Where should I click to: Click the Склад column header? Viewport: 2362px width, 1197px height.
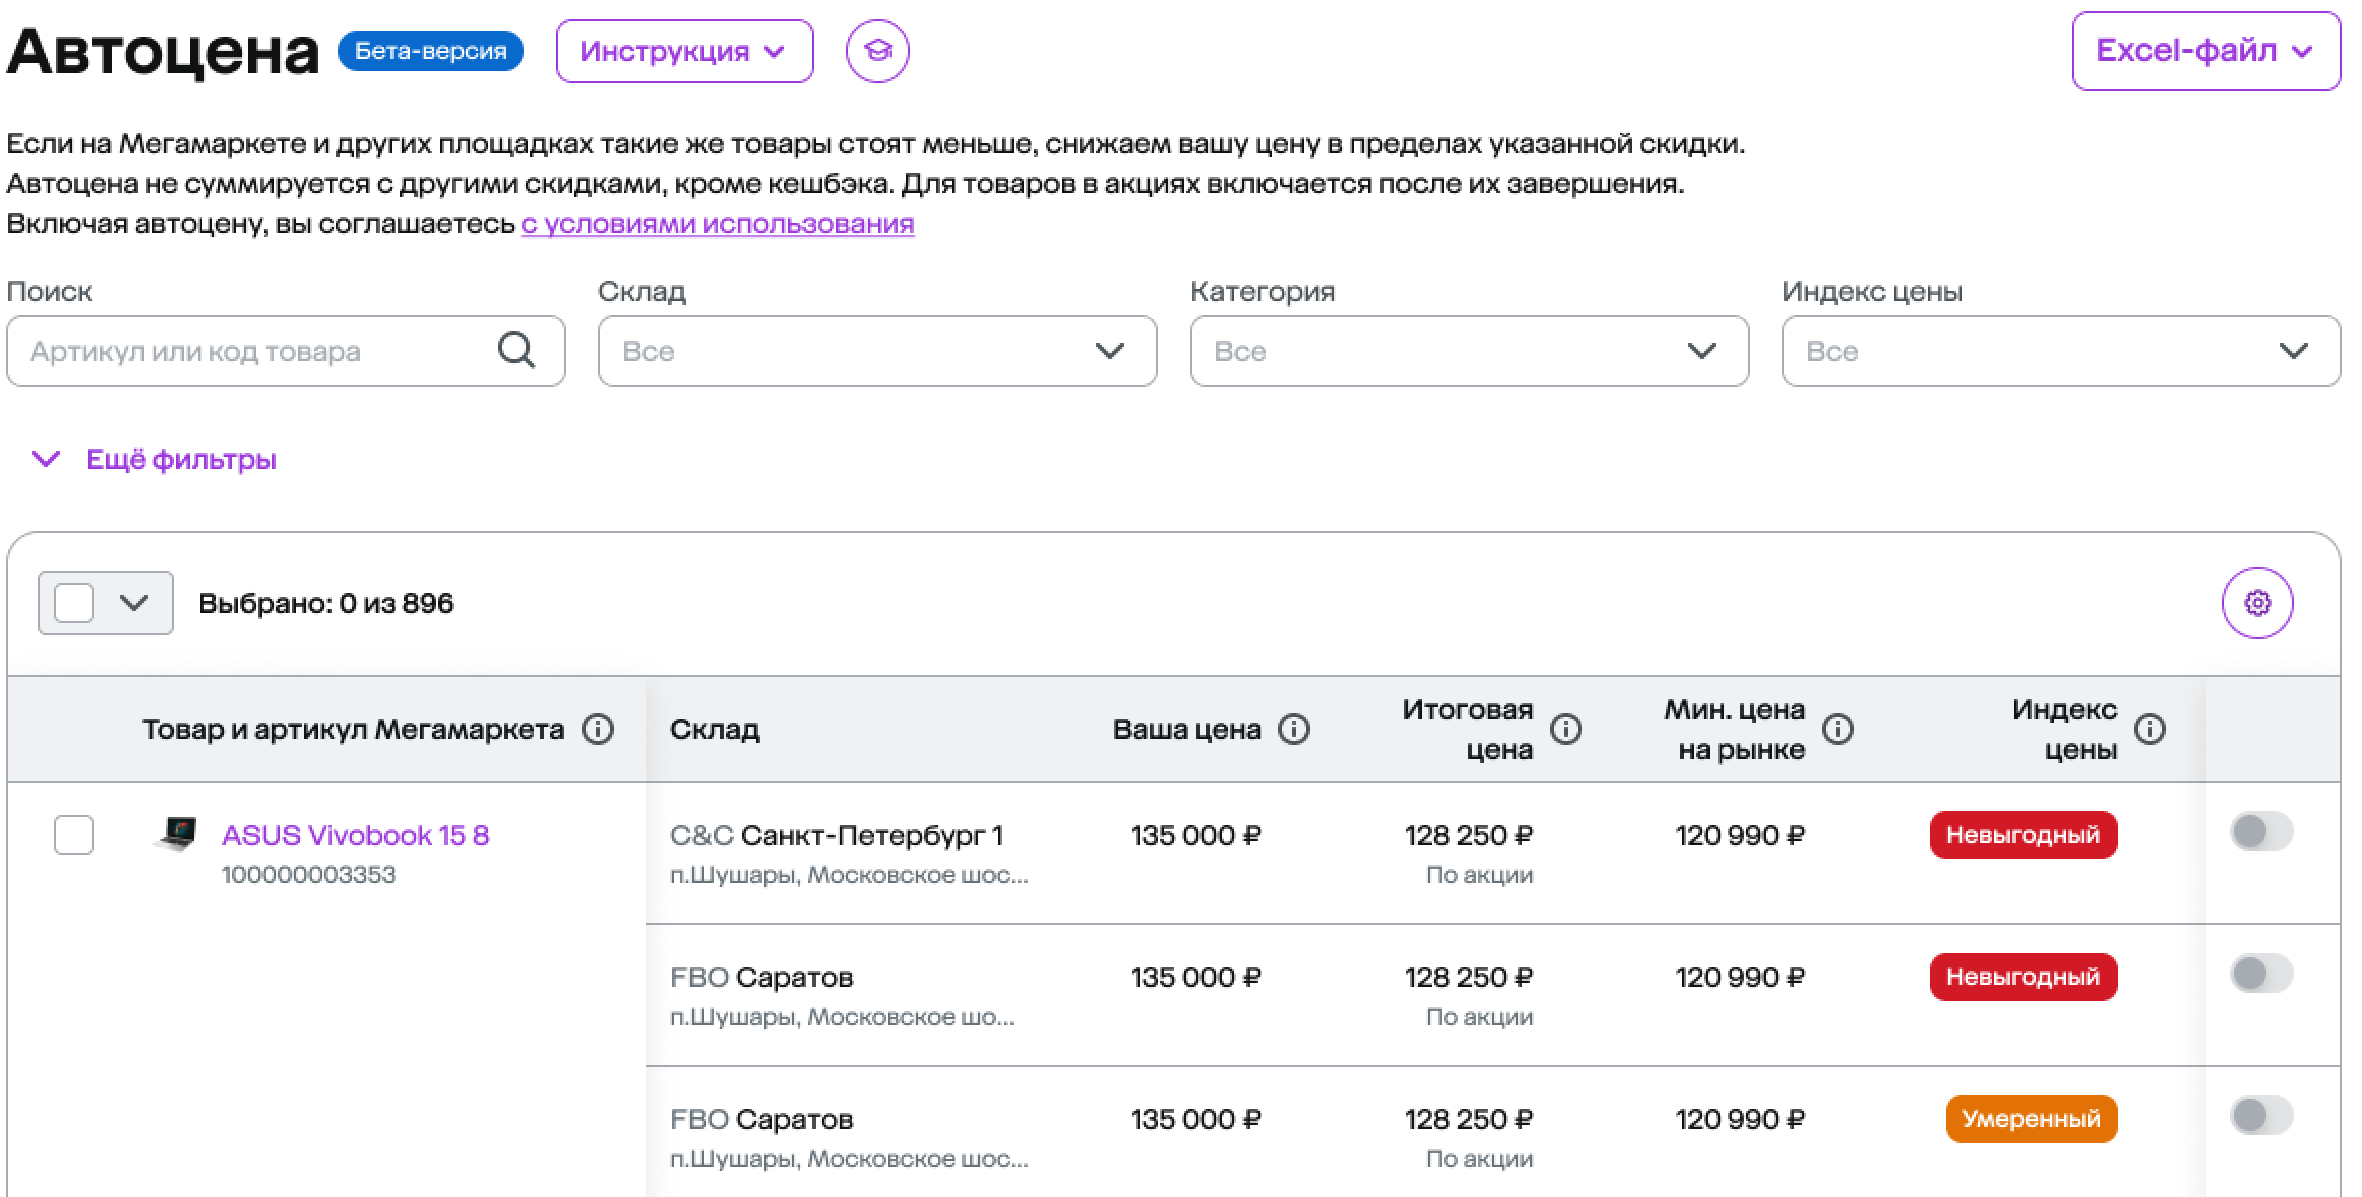(x=714, y=729)
